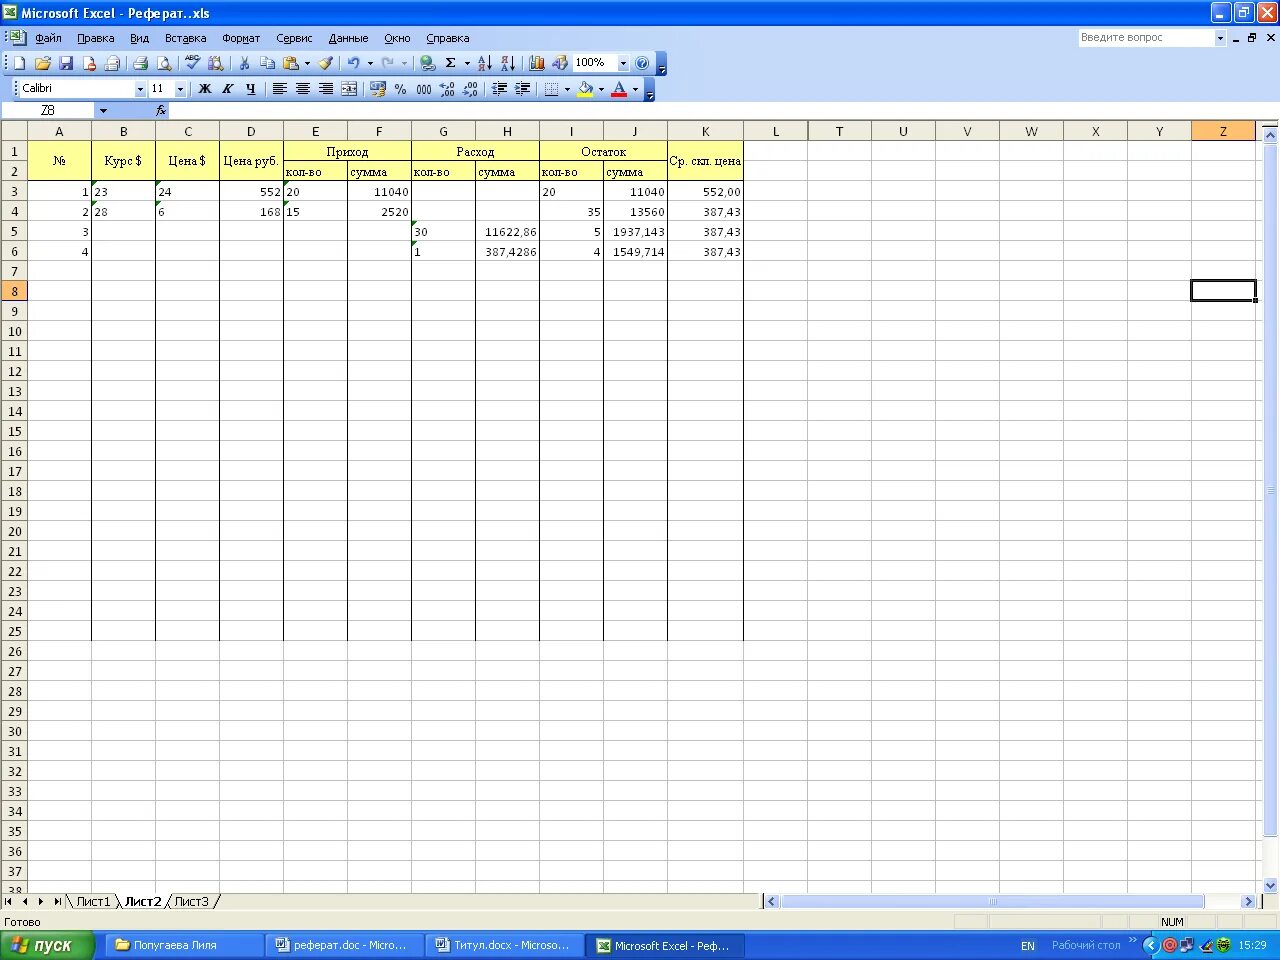Apply the yellow fill color
The width and height of the screenshot is (1280, 960).
coord(585,89)
